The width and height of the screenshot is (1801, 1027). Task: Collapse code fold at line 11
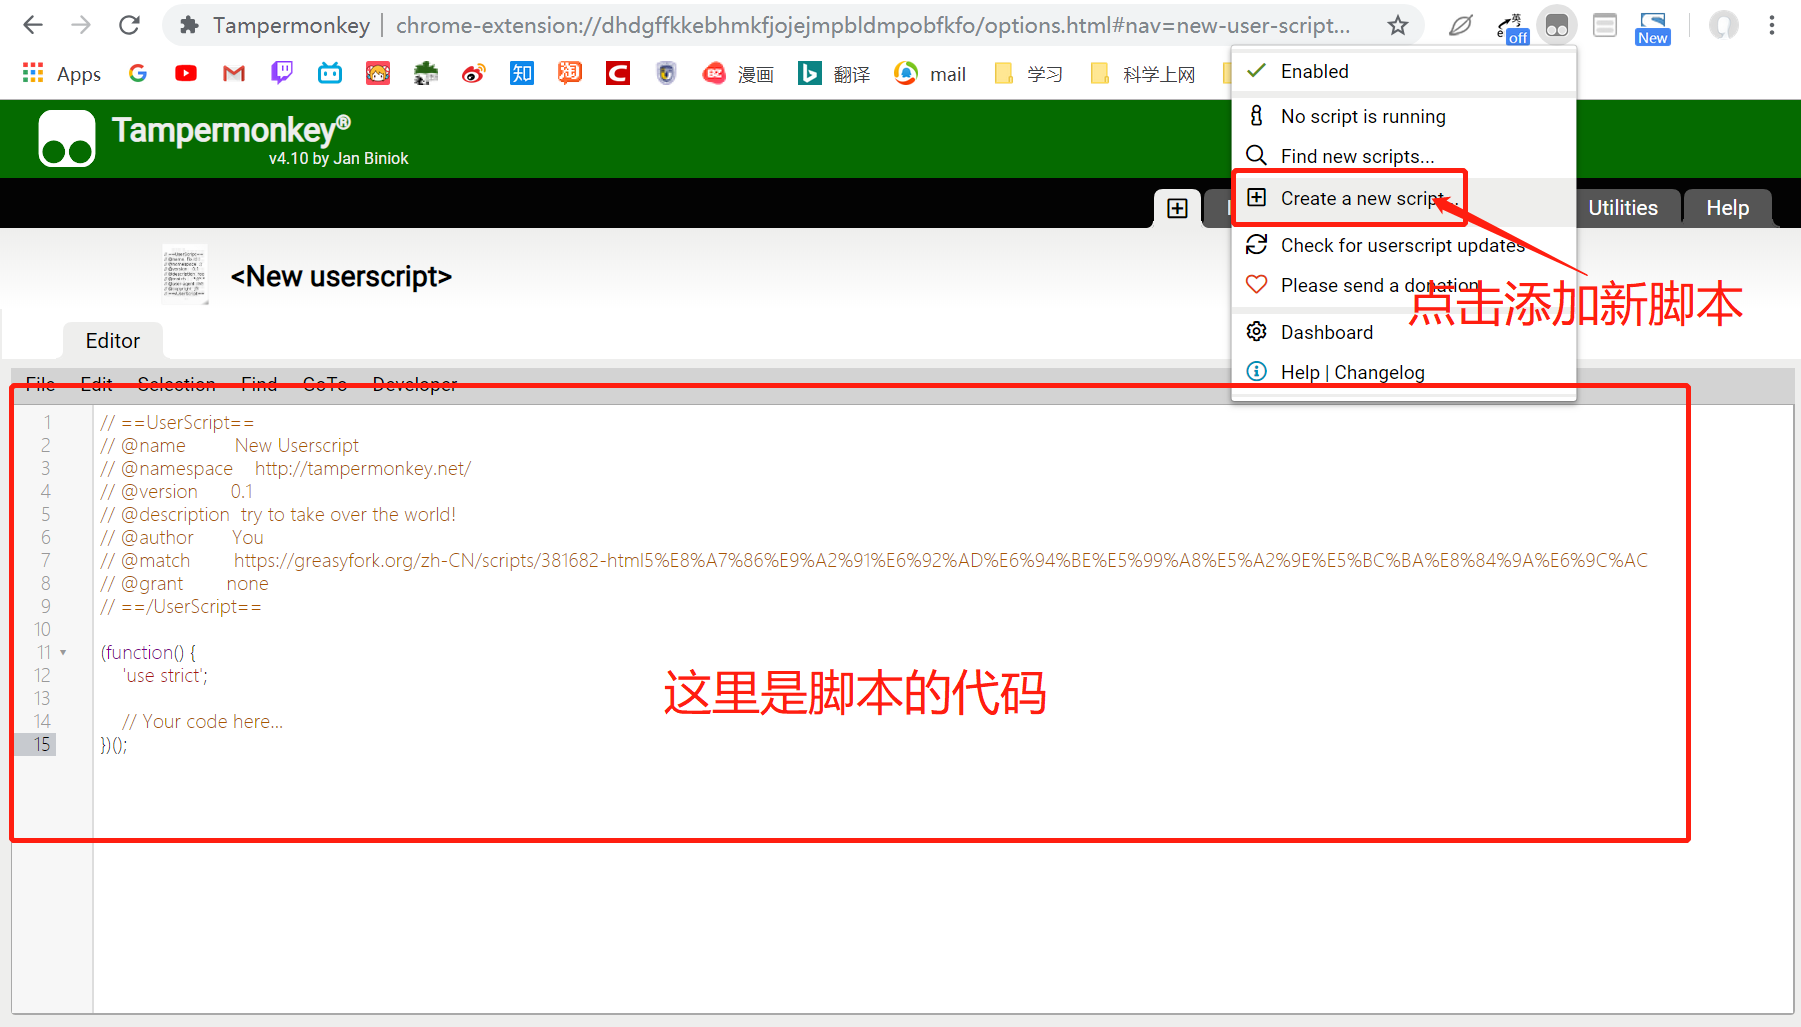pos(63,652)
